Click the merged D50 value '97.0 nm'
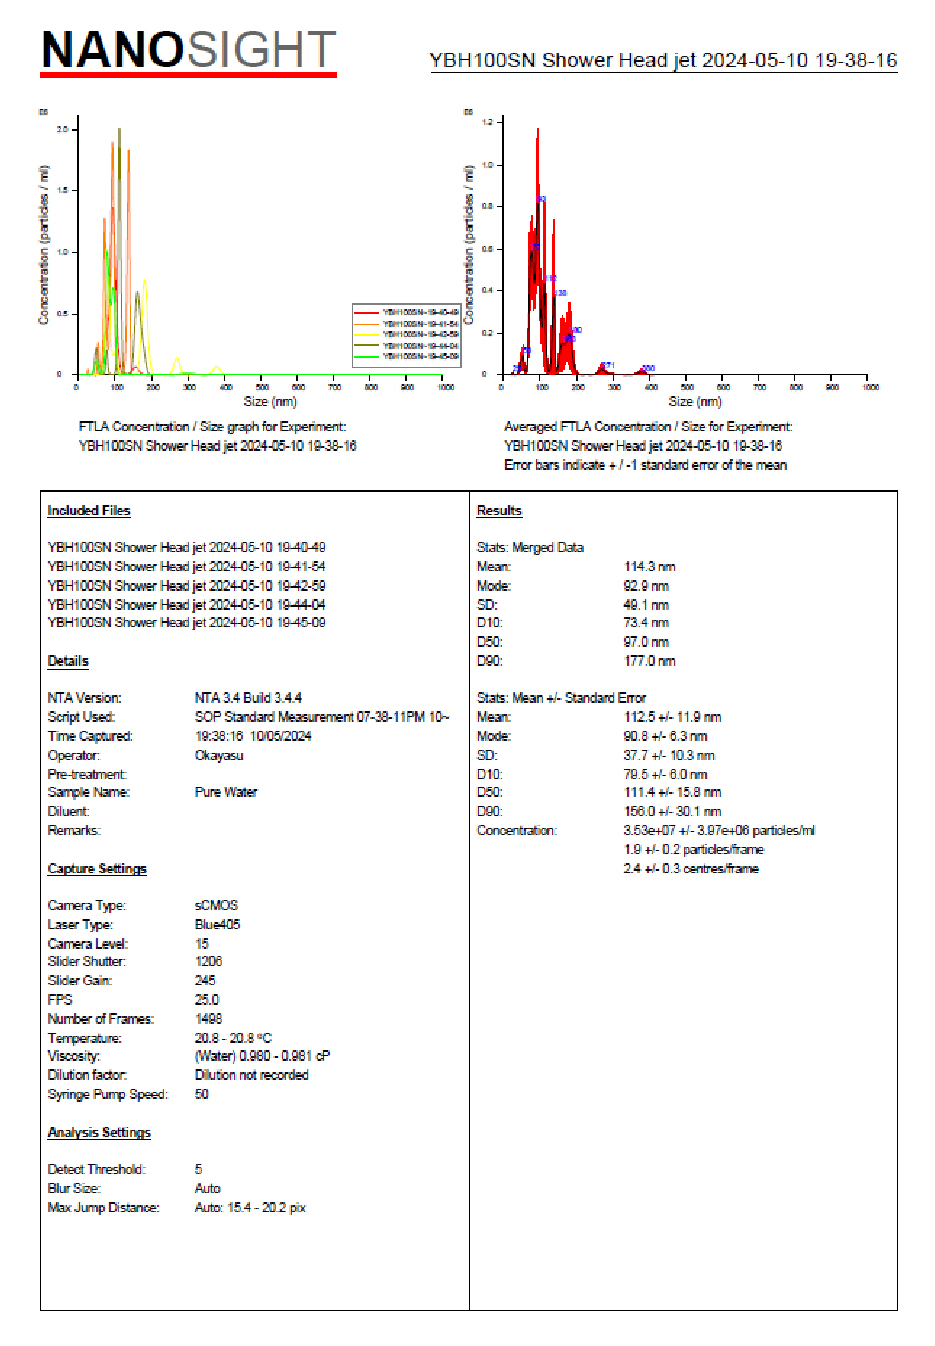935x1346 pixels. [646, 642]
